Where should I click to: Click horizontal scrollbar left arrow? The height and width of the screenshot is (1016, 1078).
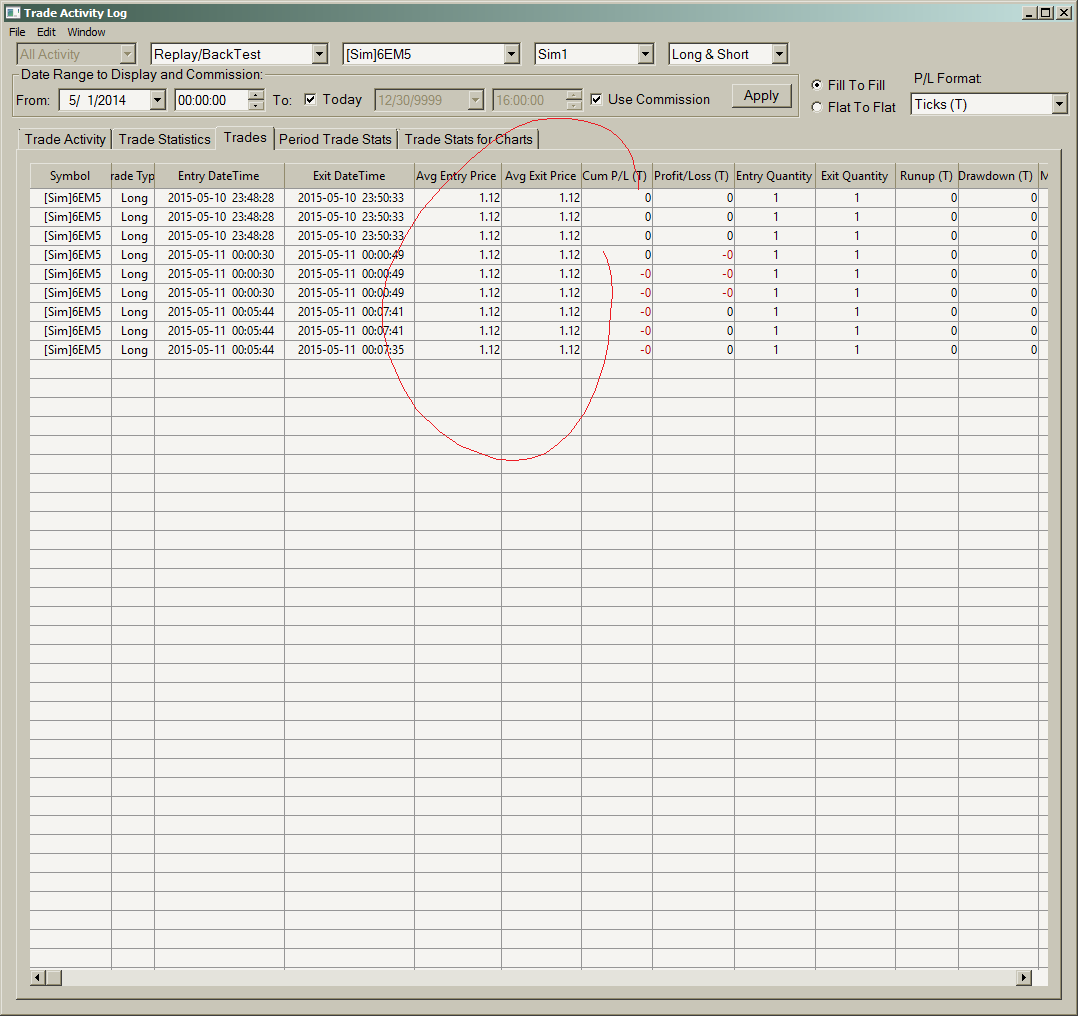pyautogui.click(x=38, y=977)
